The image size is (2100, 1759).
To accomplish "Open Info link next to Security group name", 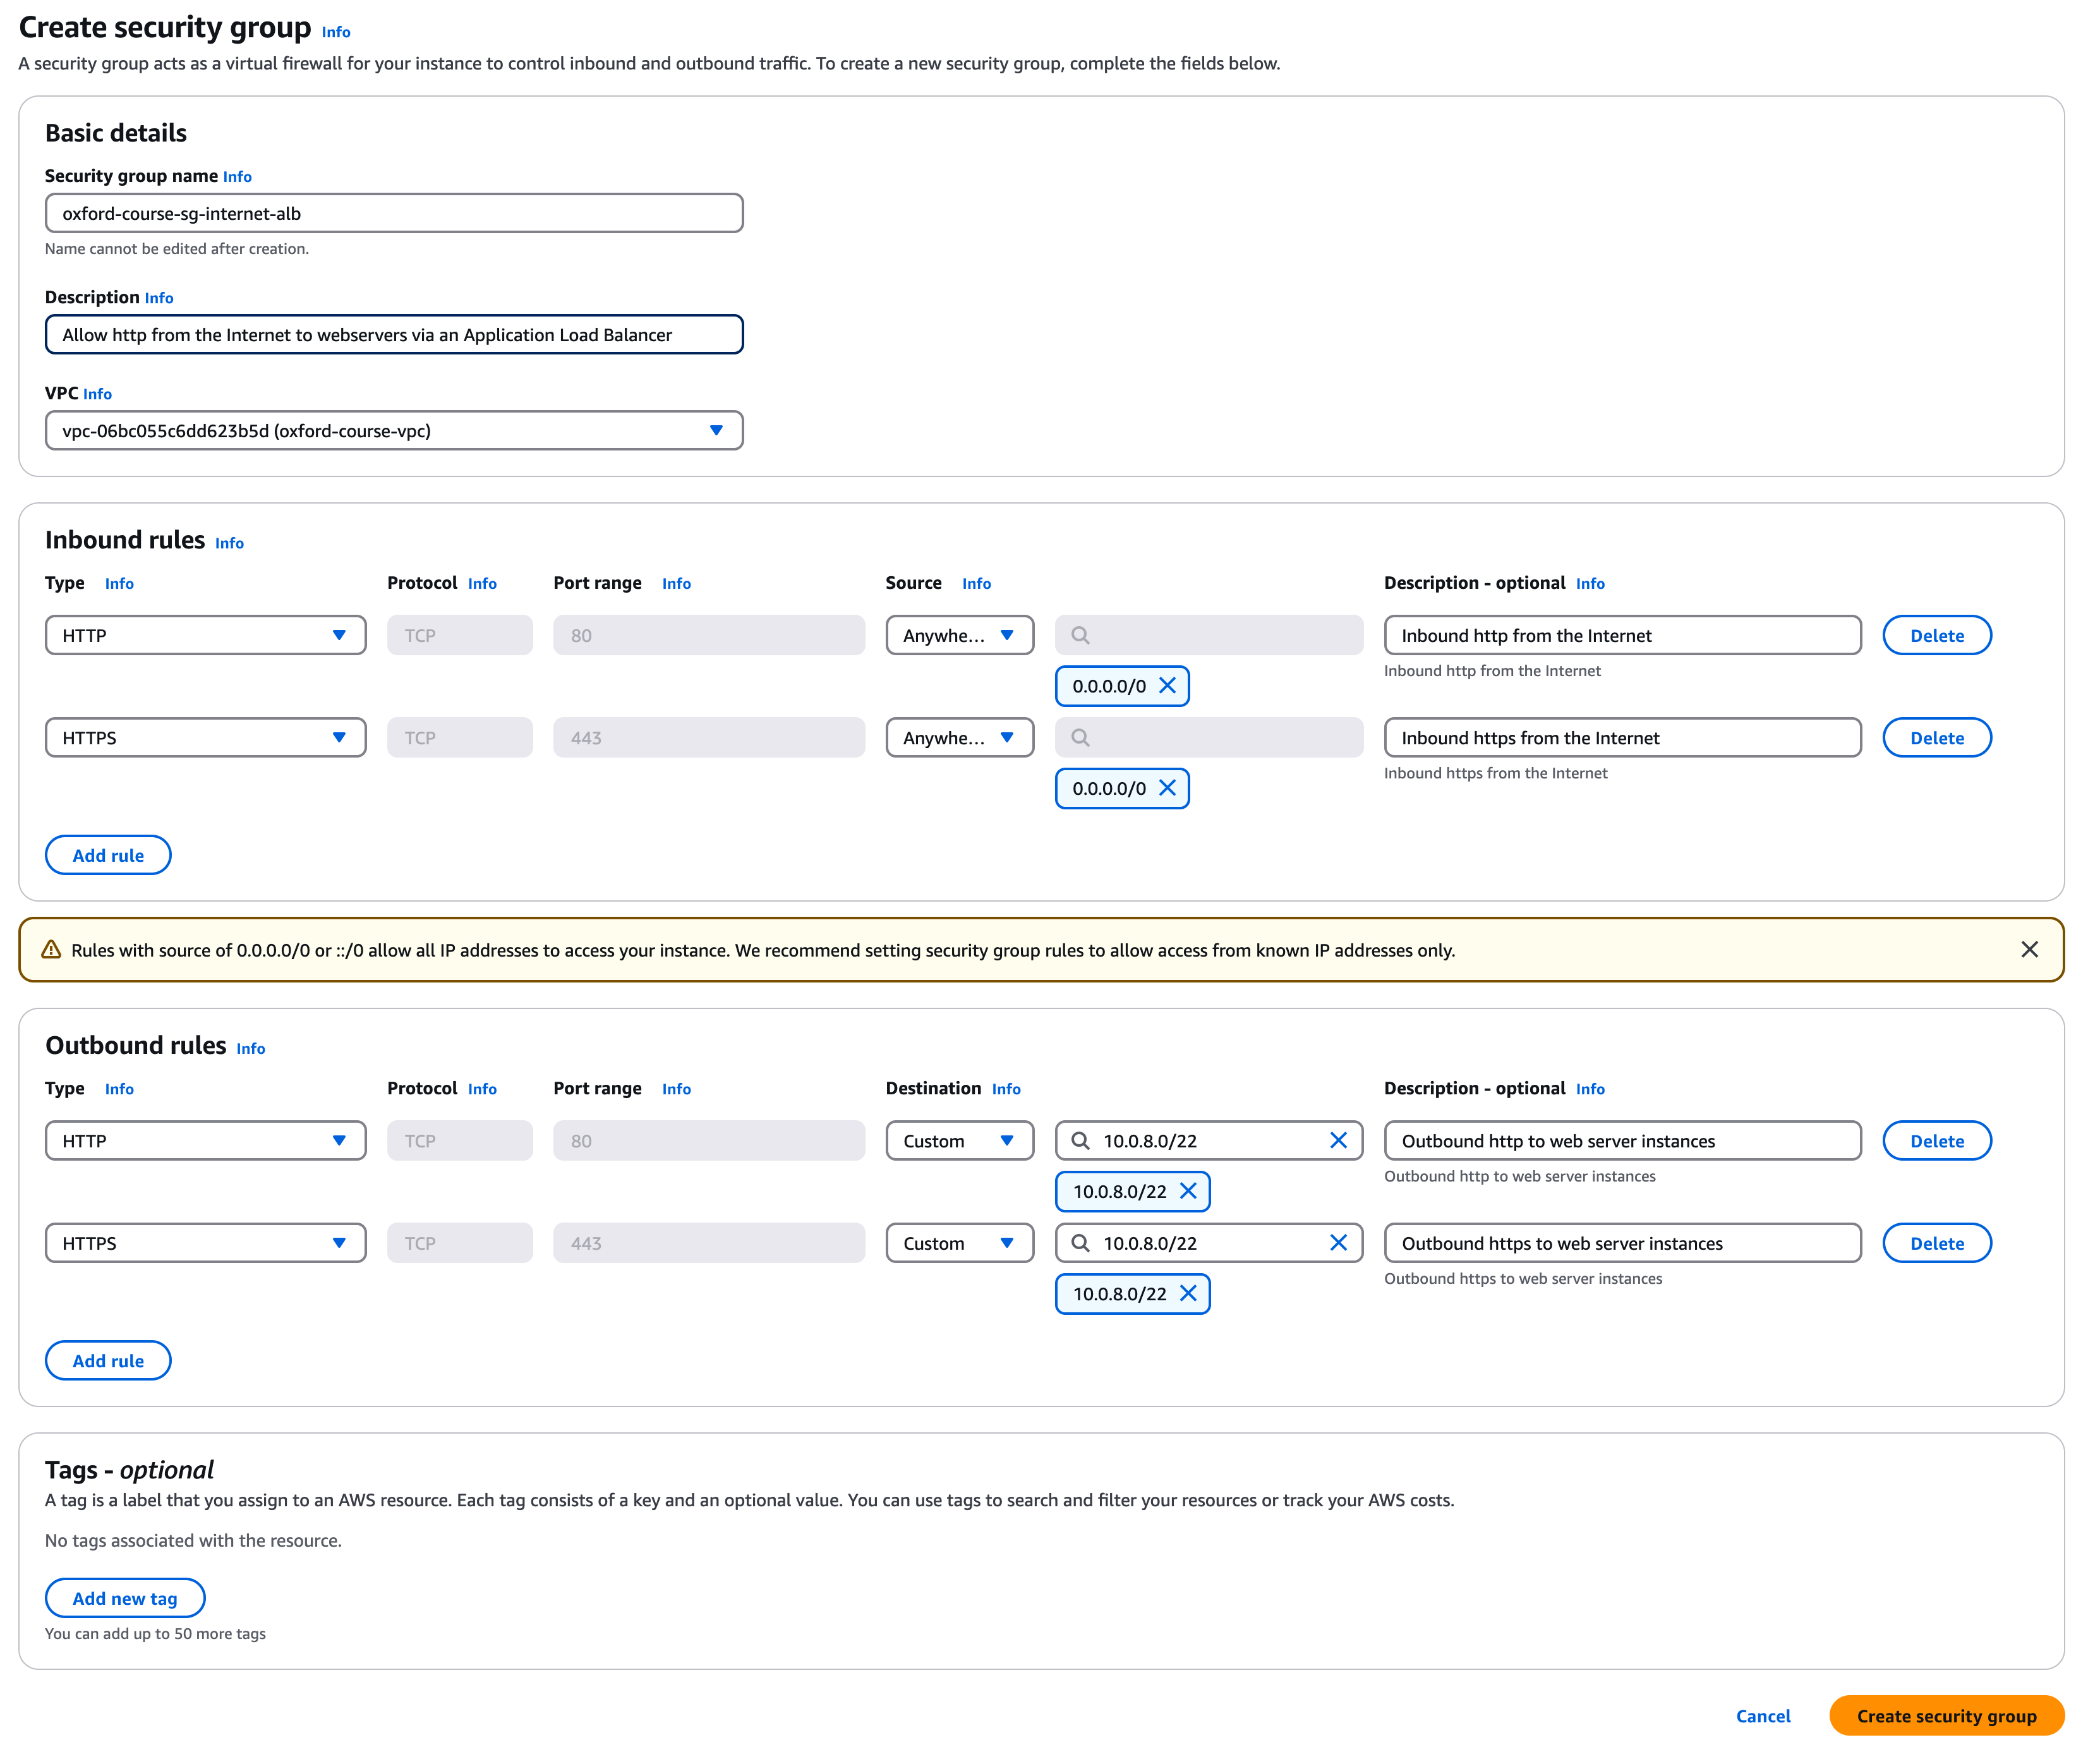I will click(237, 177).
